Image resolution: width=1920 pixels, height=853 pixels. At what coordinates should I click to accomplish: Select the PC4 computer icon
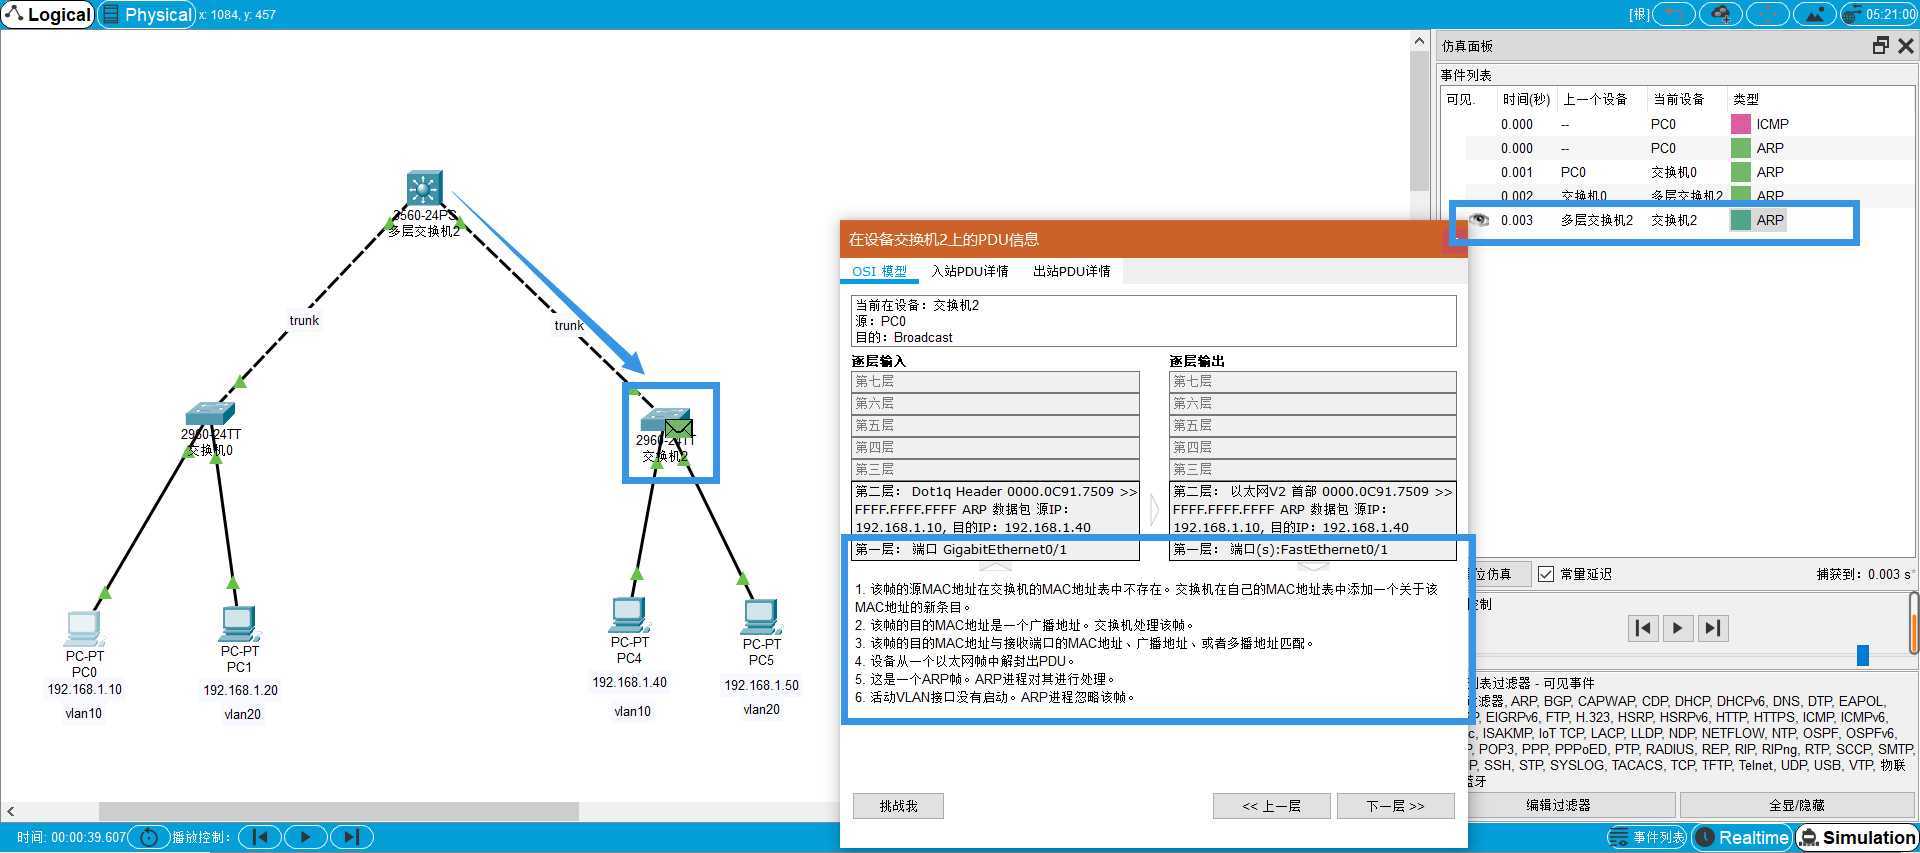[x=629, y=615]
